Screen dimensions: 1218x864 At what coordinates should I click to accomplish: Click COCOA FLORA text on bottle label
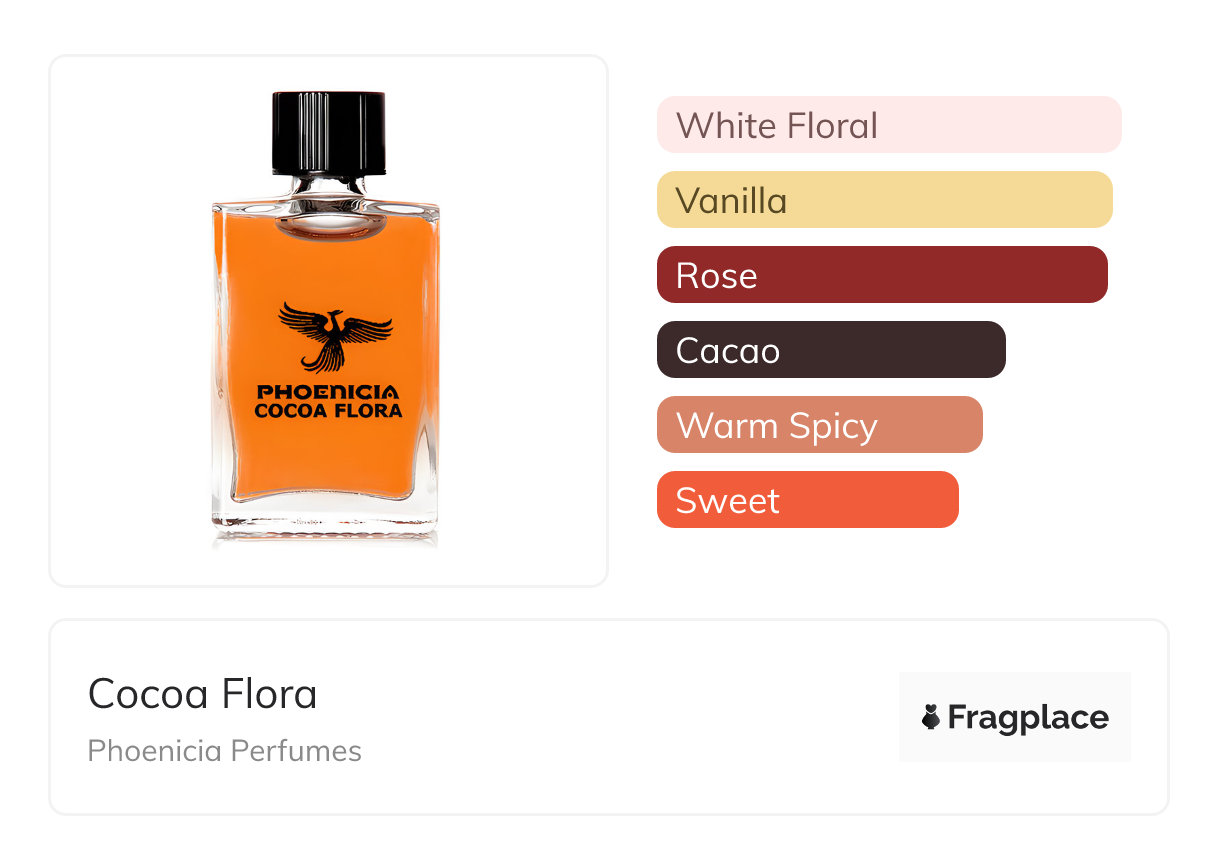pos(328,411)
